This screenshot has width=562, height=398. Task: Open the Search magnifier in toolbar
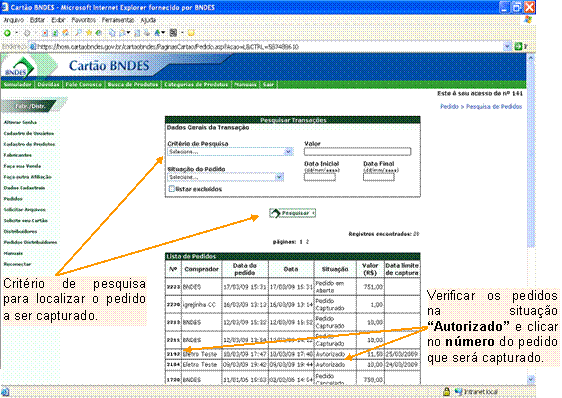(78, 33)
